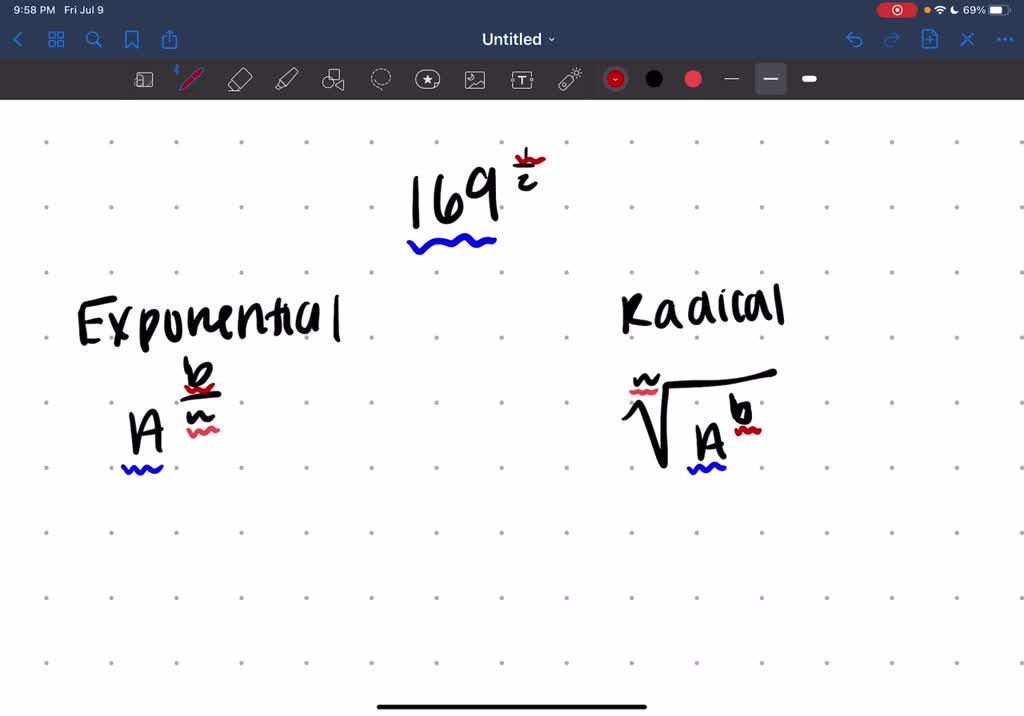This screenshot has width=1024, height=716.
Task: Stop the active screen recording indicator
Action: point(895,9)
